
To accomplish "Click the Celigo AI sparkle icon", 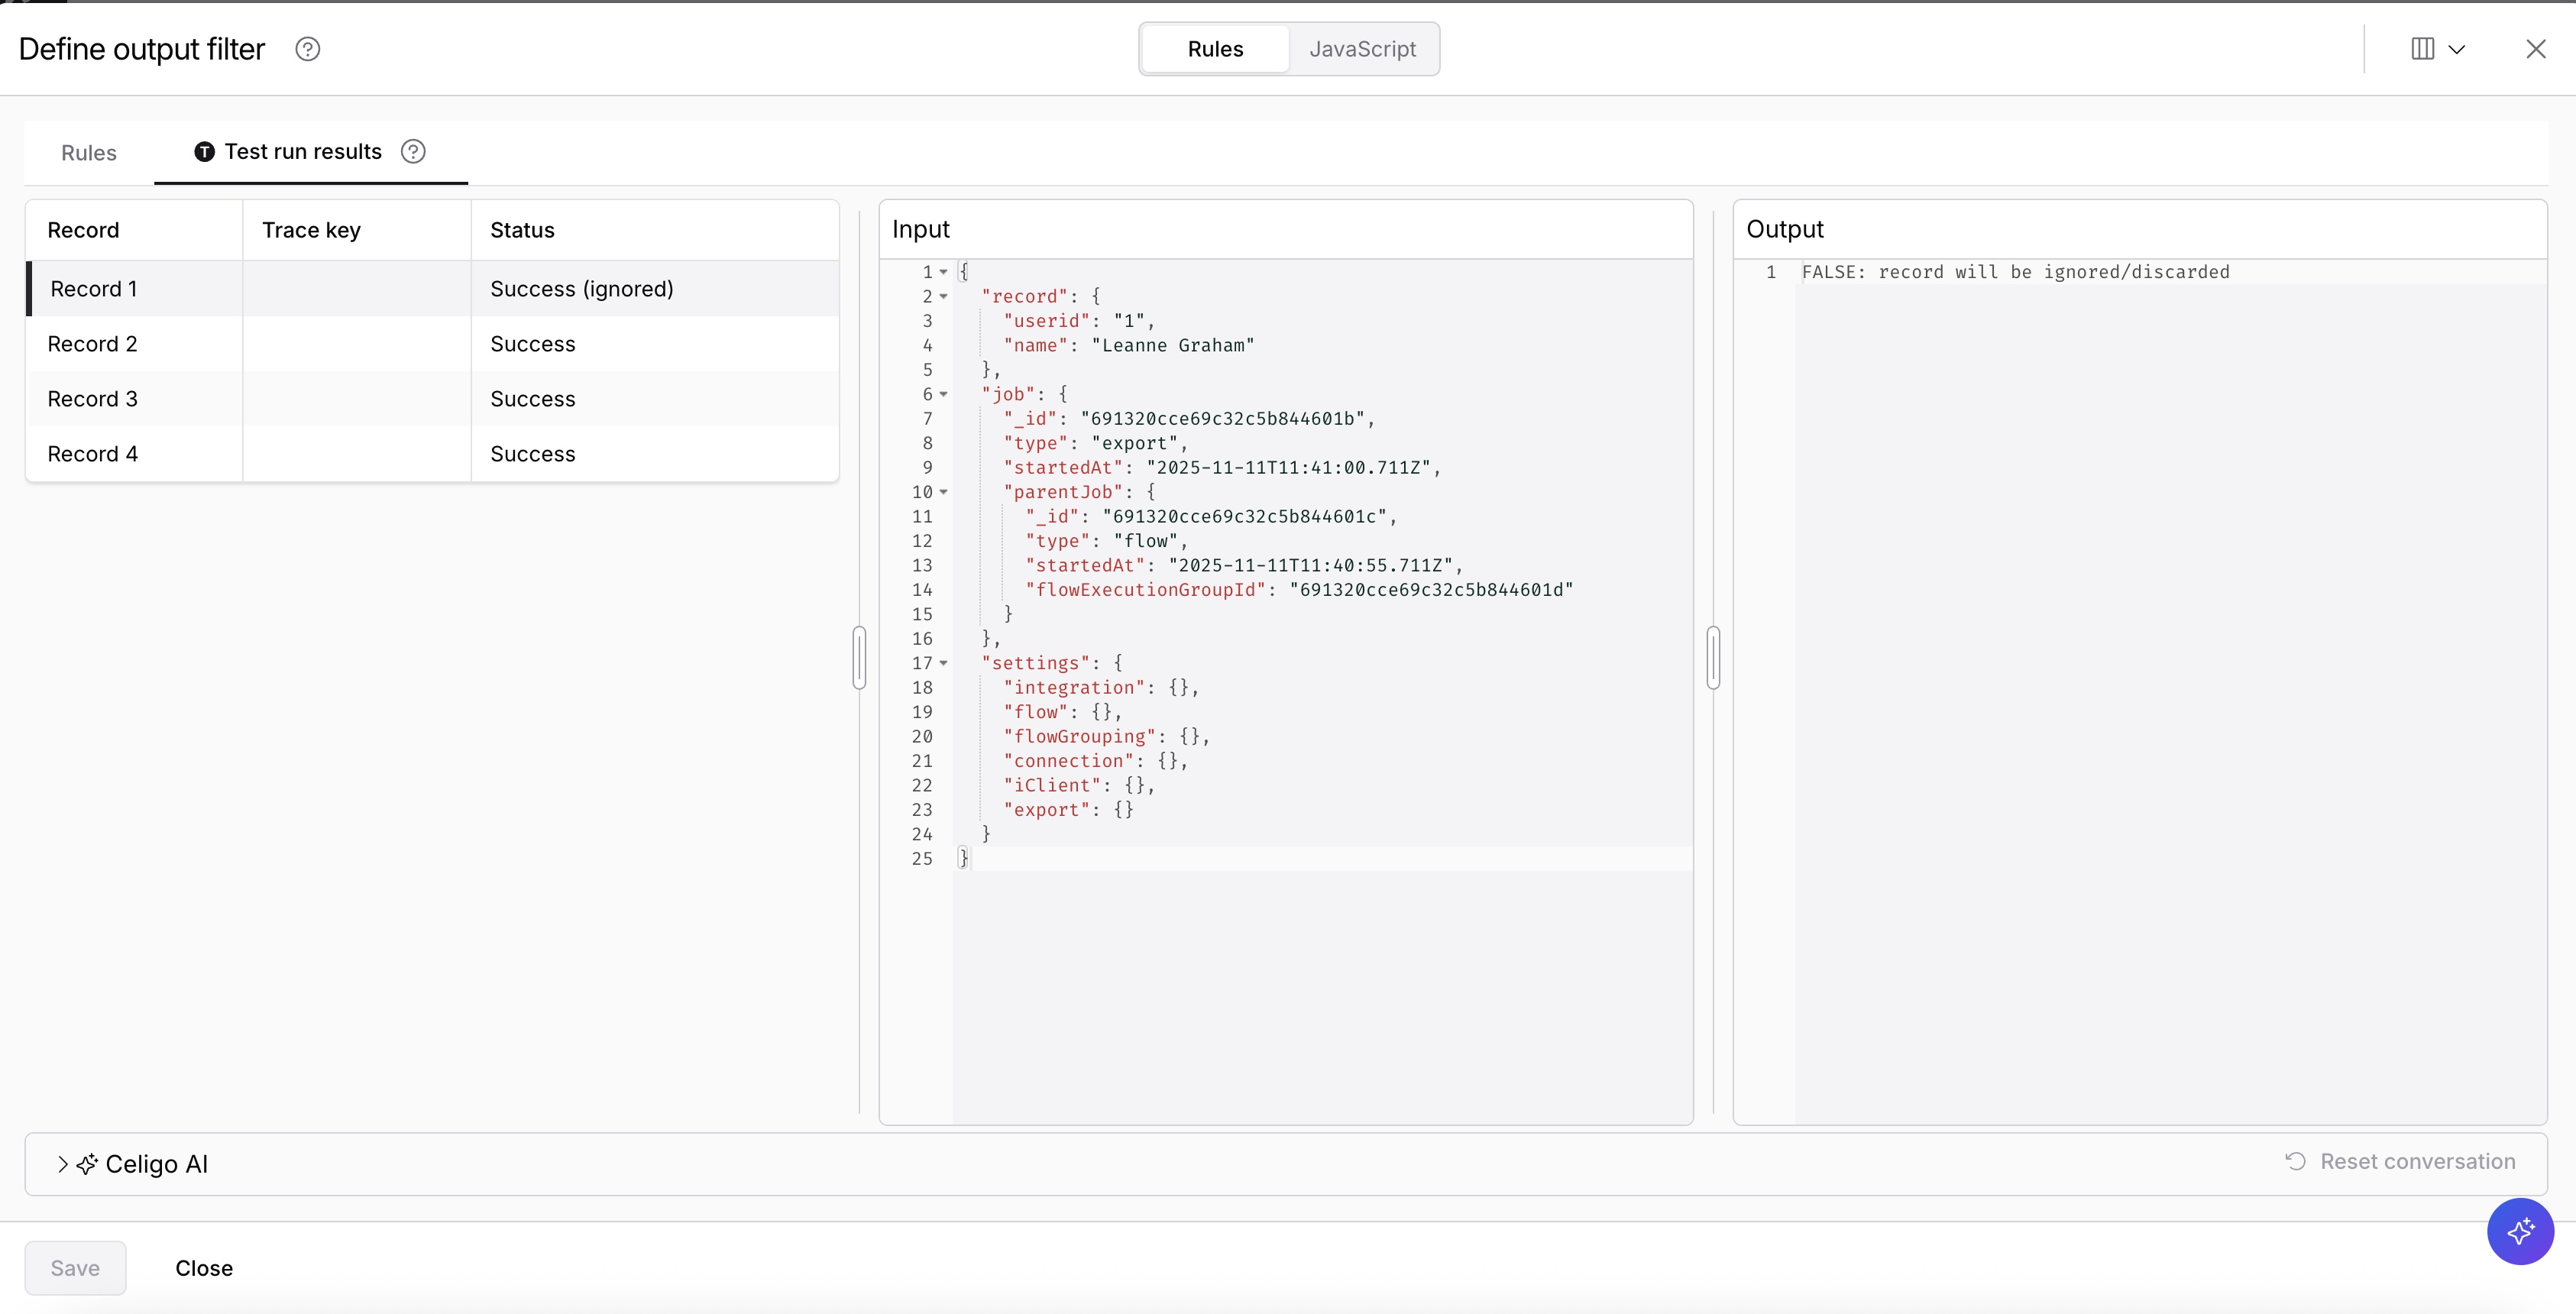I will 88,1164.
